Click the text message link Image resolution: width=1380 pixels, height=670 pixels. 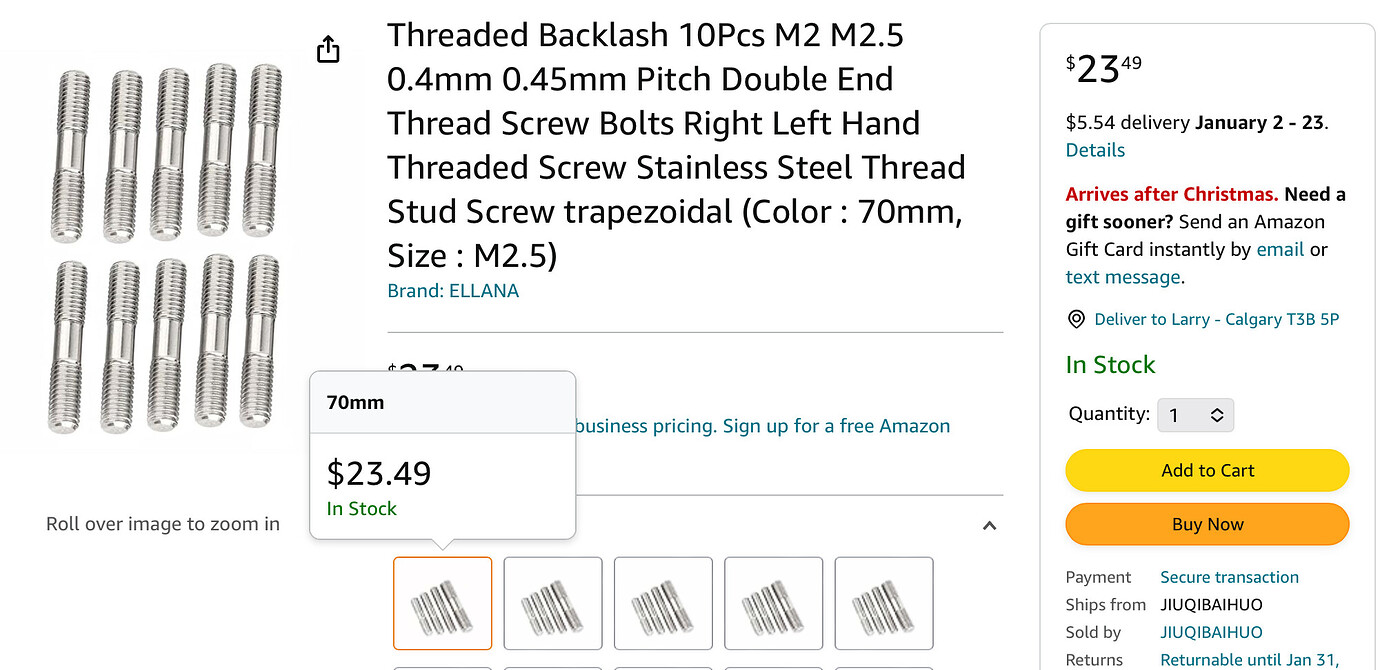1122,277
